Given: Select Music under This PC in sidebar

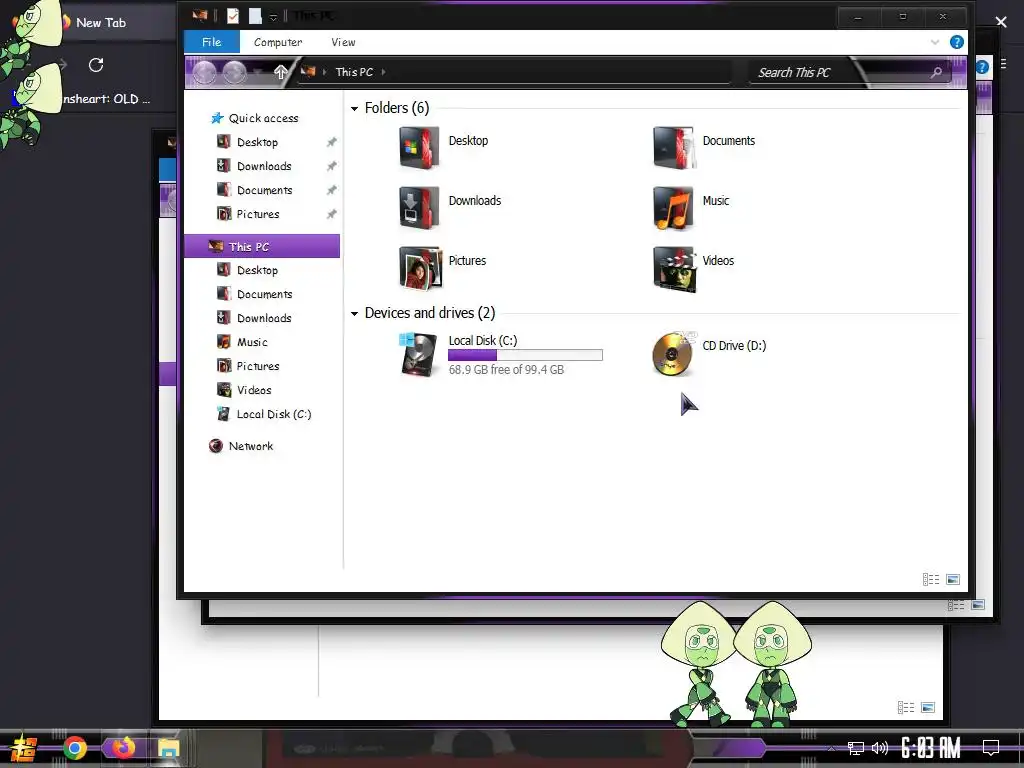Looking at the screenshot, I should [x=252, y=342].
